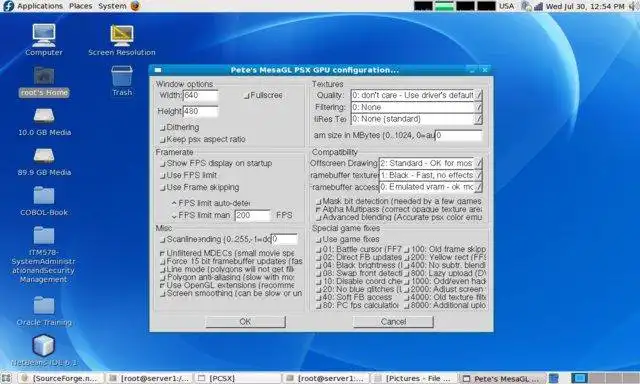Toggle Scanline blending checkbox

162,240
